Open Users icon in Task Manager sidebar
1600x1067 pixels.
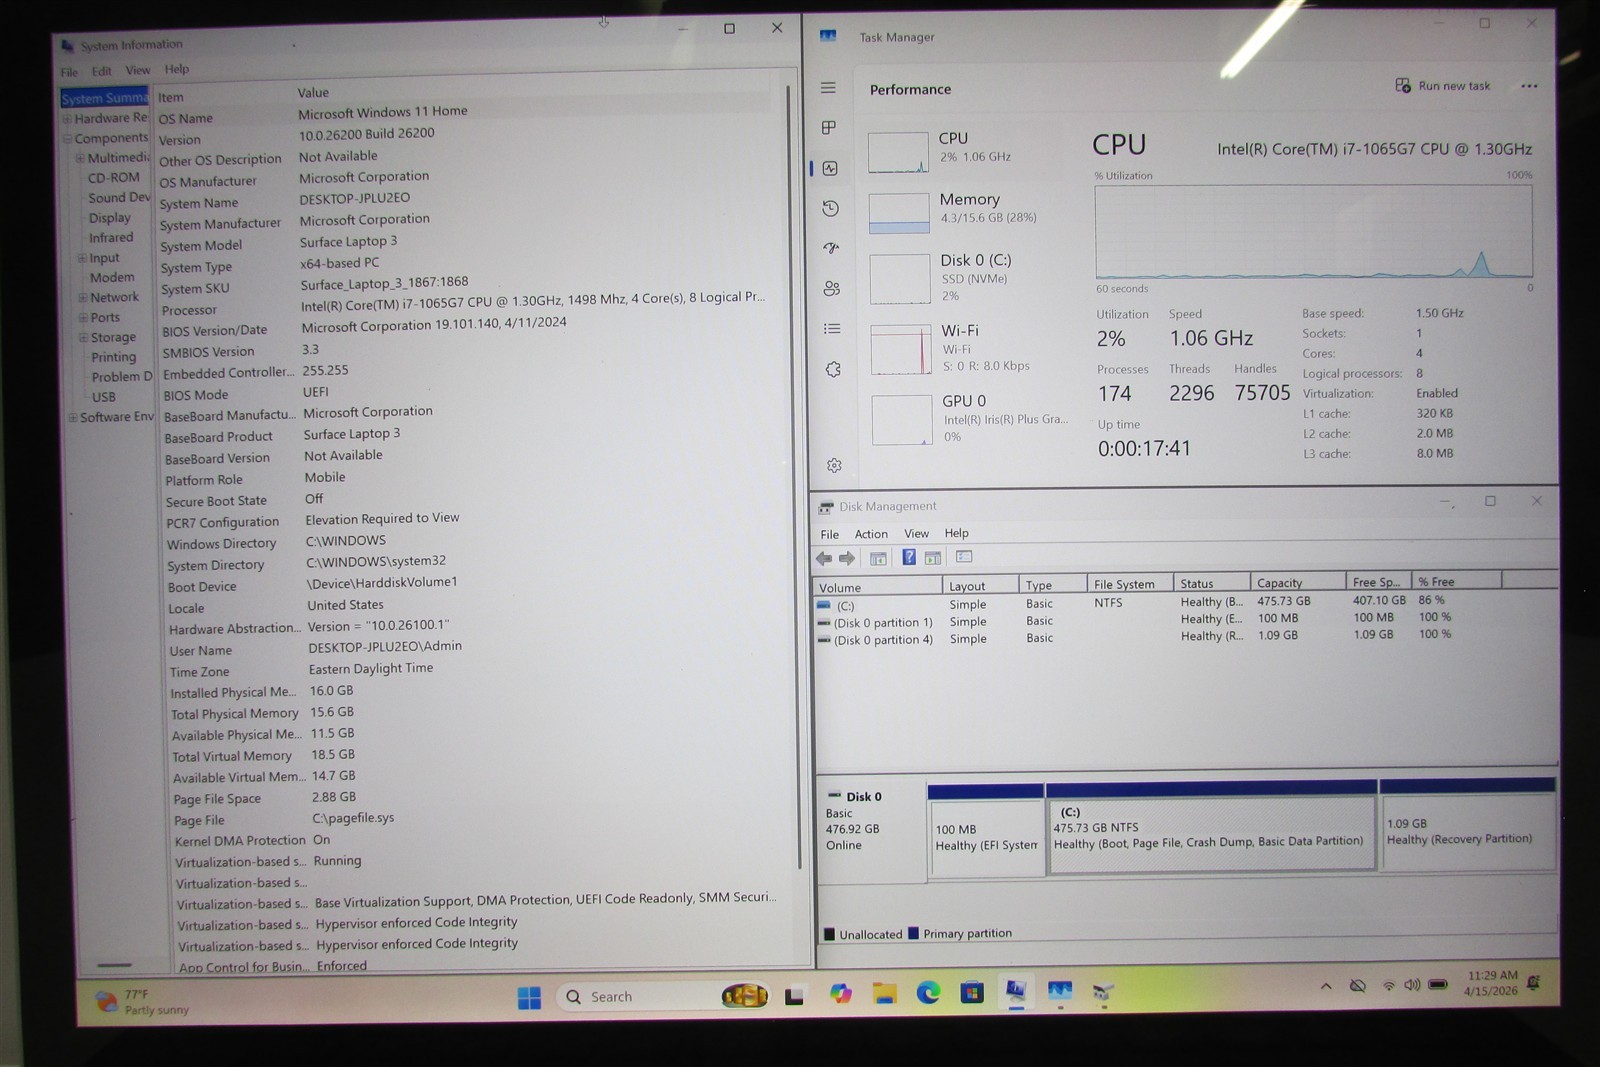[831, 289]
